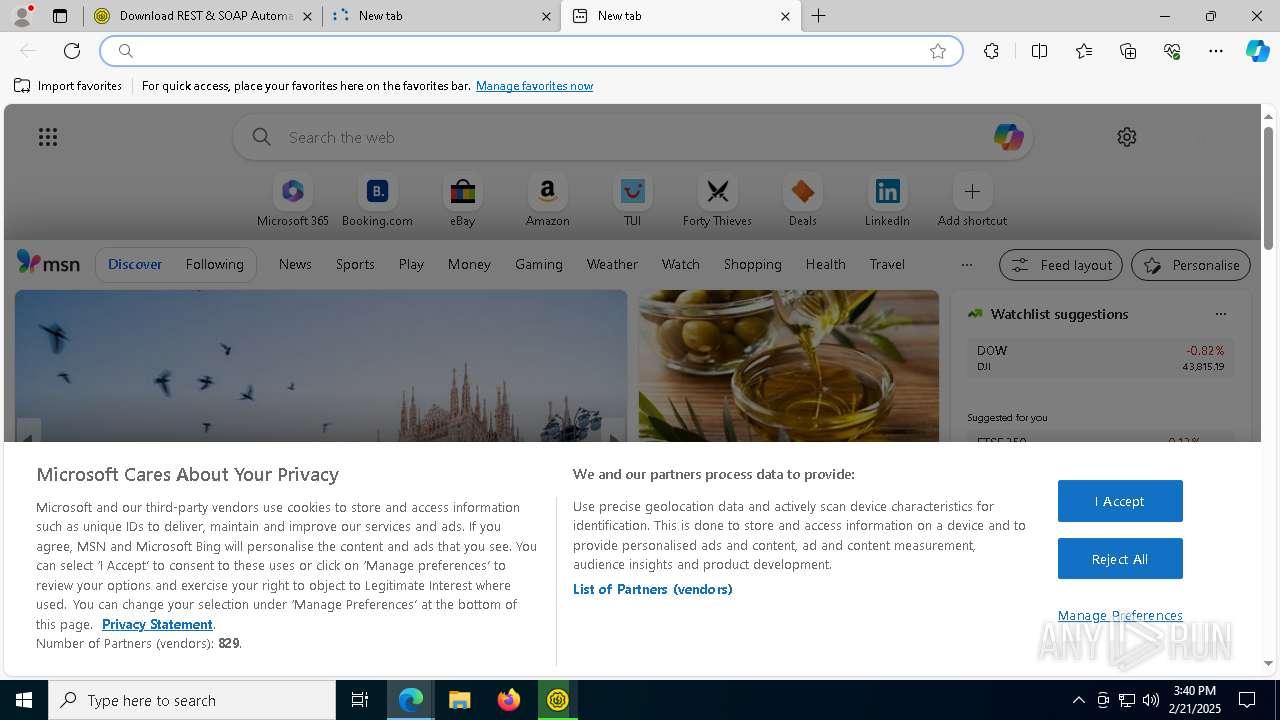Add this page to favorites star
This screenshot has height=720, width=1280.
(x=938, y=51)
